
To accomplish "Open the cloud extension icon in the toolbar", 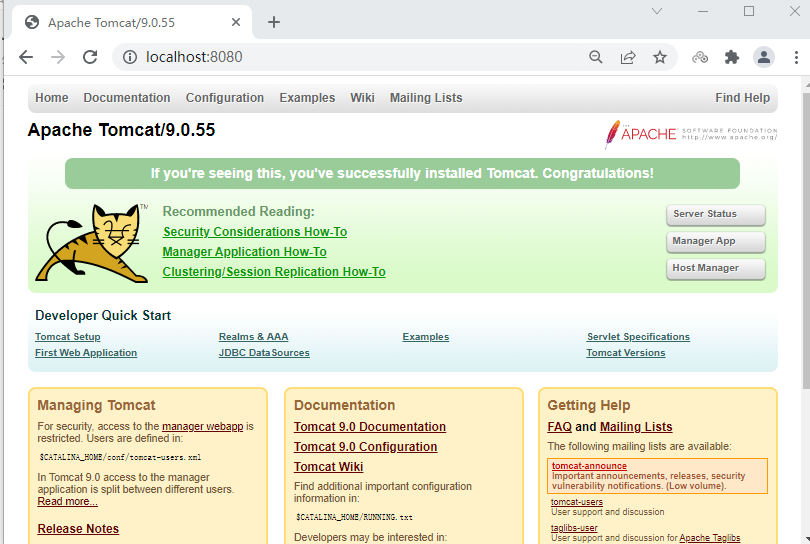I will pos(700,57).
